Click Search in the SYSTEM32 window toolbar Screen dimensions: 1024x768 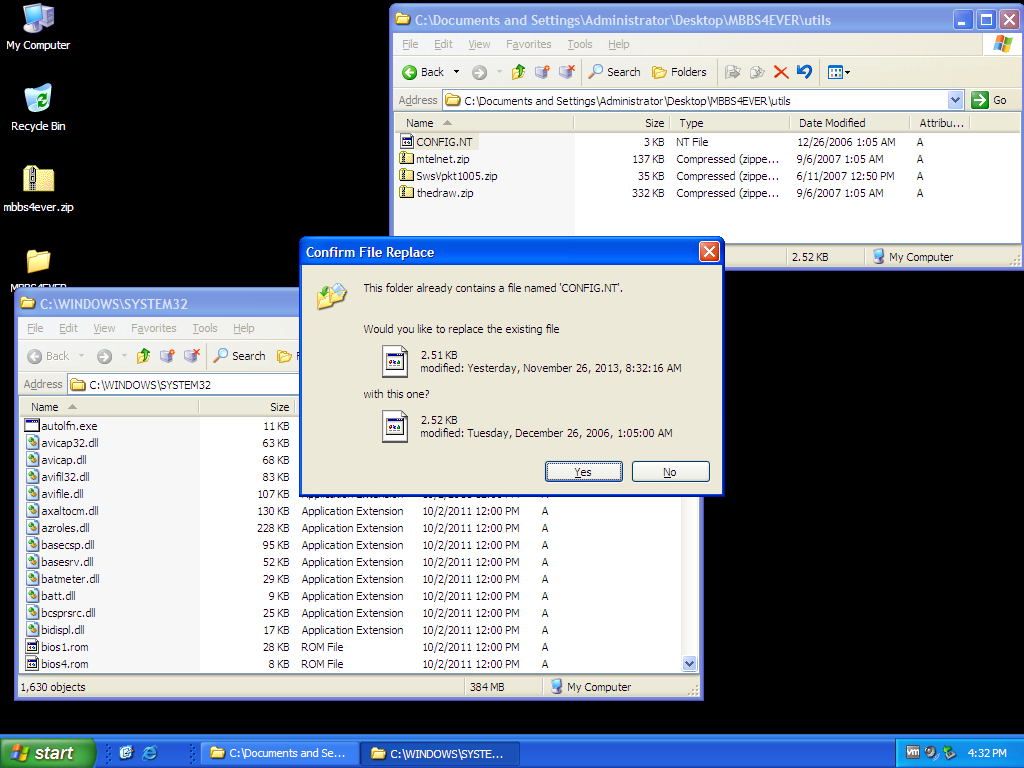point(239,356)
